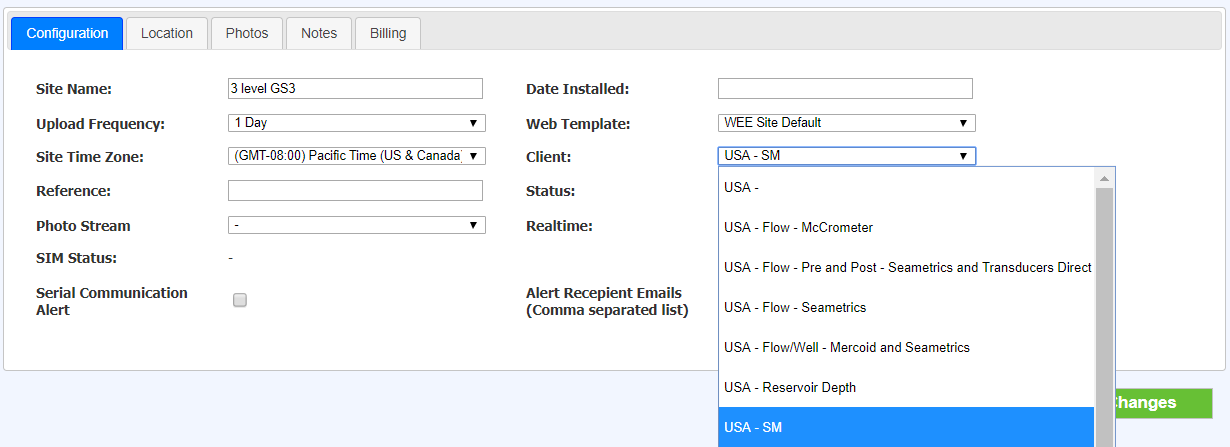This screenshot has height=447, width=1230.
Task: Expand the Site Time Zone dropdown
Action: pyautogui.click(x=356, y=156)
